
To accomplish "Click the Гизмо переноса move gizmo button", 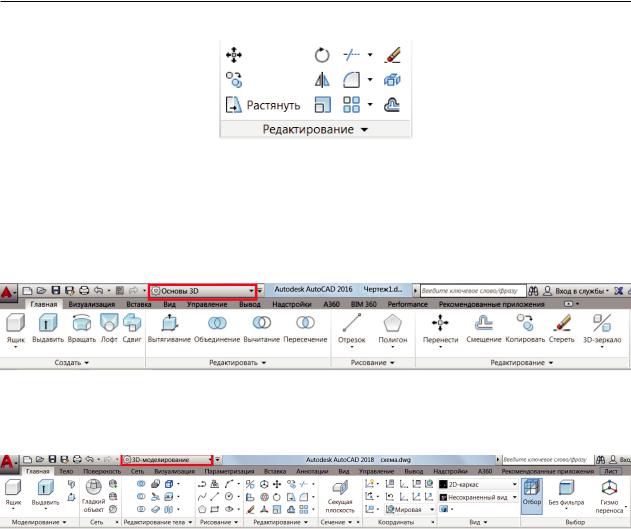I will [609, 497].
